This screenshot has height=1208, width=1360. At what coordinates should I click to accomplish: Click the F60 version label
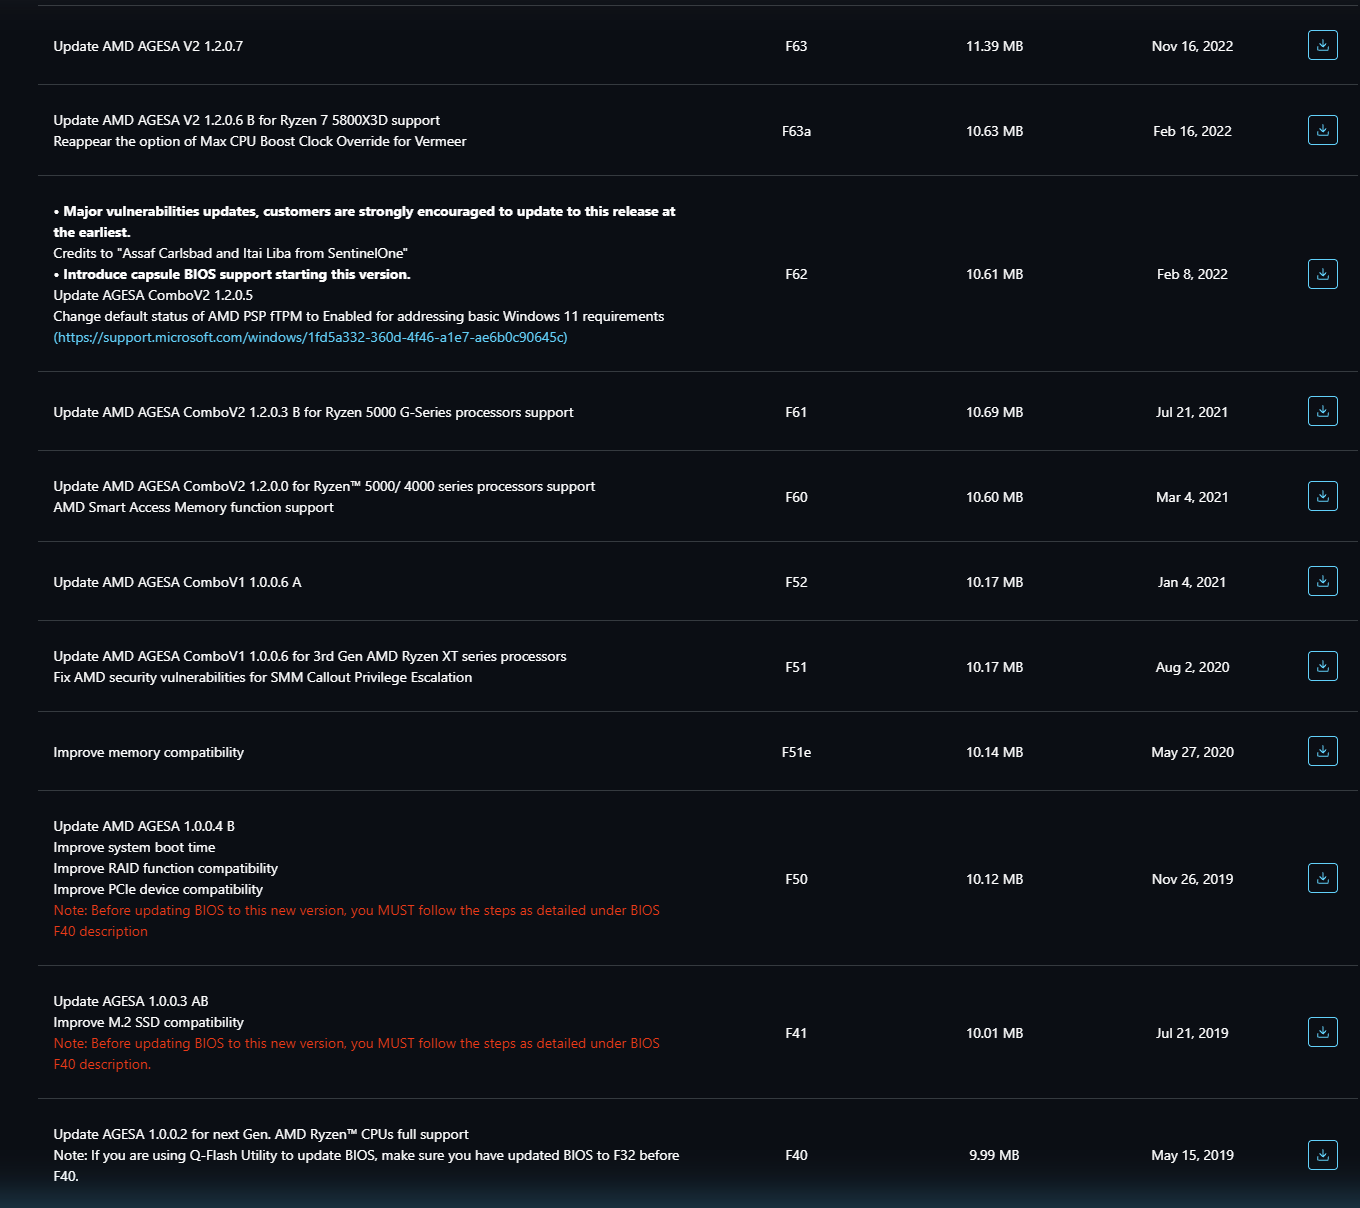point(796,497)
